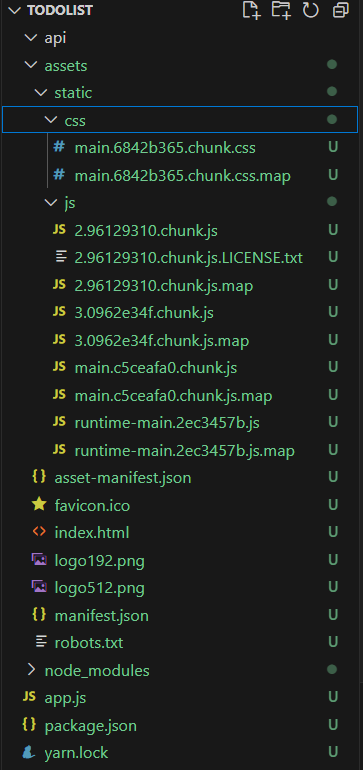Open 2.96129310.chunk.js file
Image resolution: width=363 pixels, height=770 pixels.
click(146, 230)
